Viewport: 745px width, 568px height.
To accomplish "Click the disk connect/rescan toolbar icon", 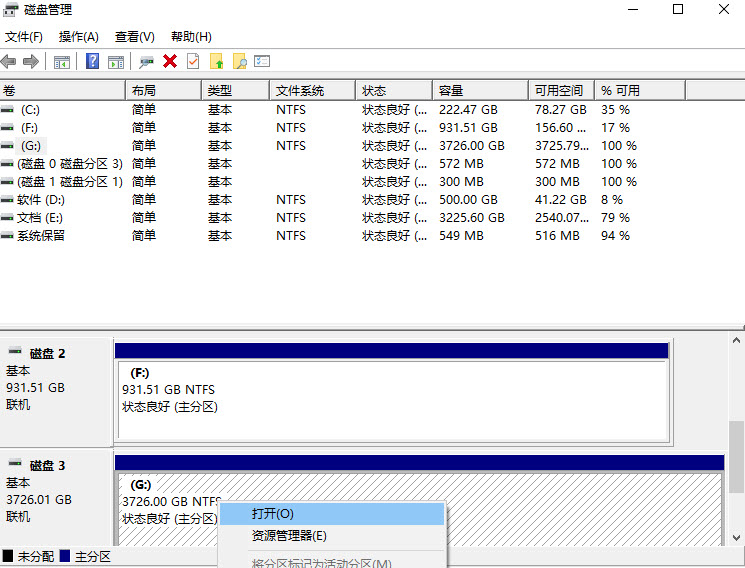I will point(146,62).
